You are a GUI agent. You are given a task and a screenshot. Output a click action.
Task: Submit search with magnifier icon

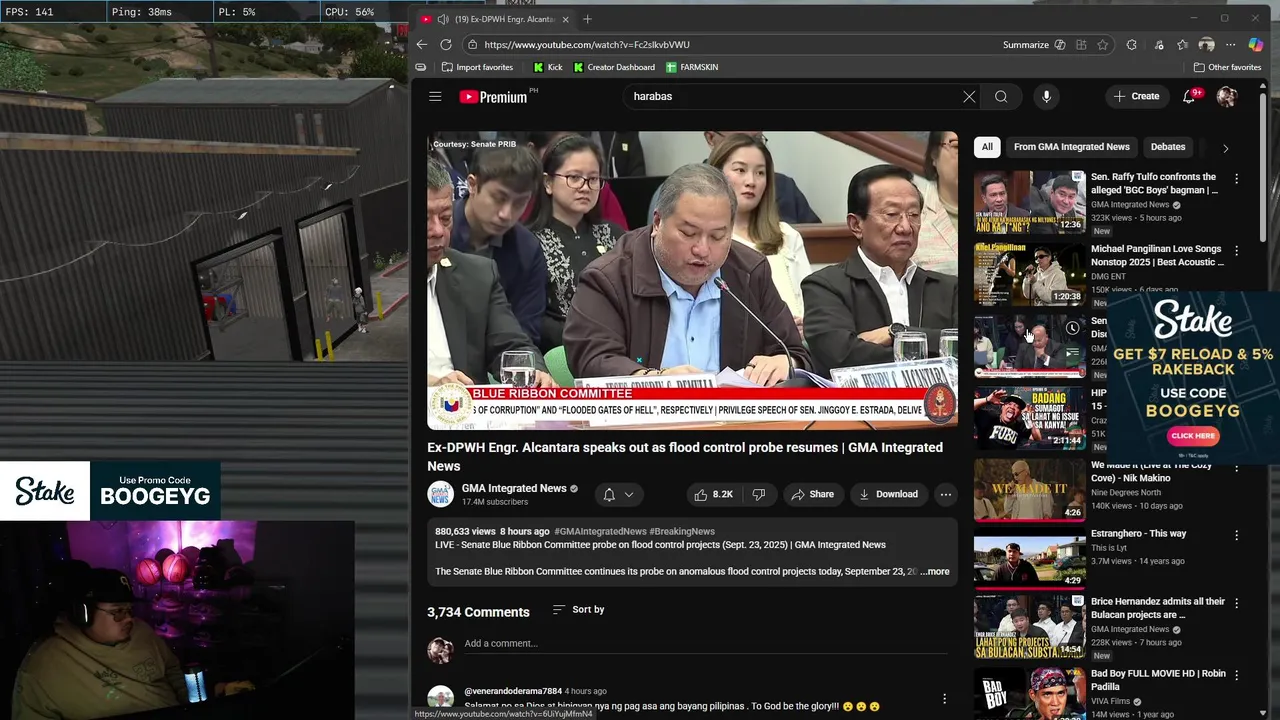coord(1001,96)
